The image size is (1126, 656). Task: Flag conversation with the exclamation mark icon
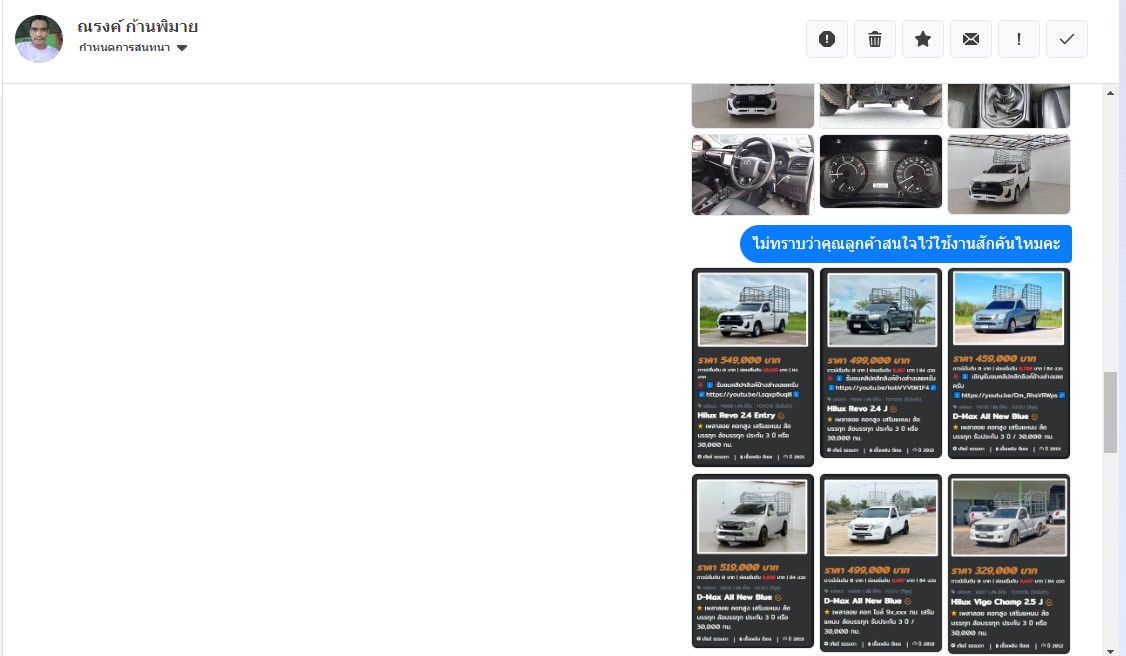(1018, 39)
